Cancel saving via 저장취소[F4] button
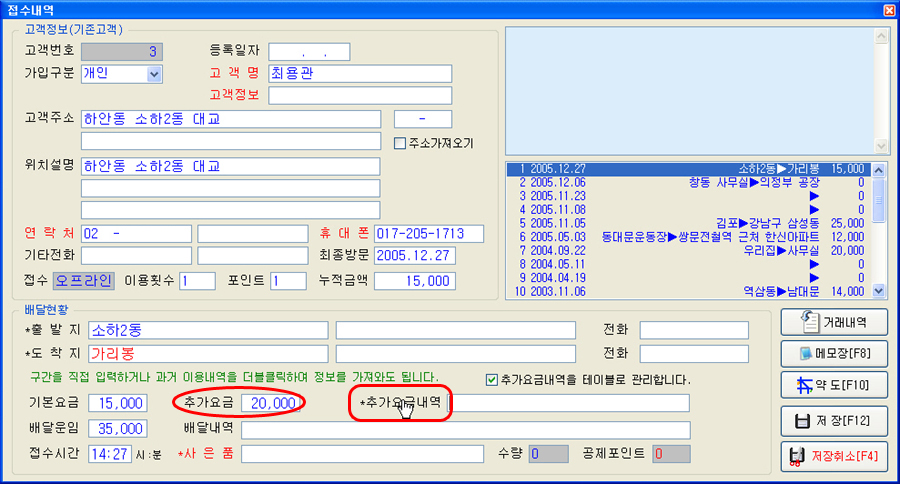This screenshot has width=900, height=484. coord(833,456)
